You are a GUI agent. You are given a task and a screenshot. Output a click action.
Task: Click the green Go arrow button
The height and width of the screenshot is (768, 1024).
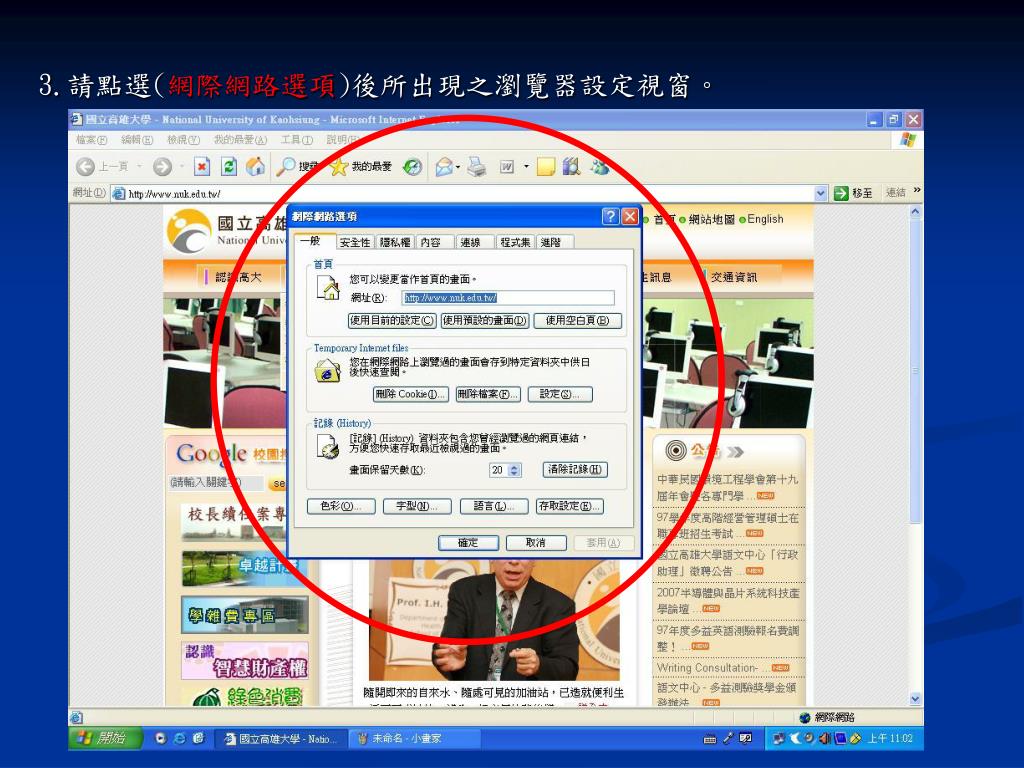[x=841, y=193]
